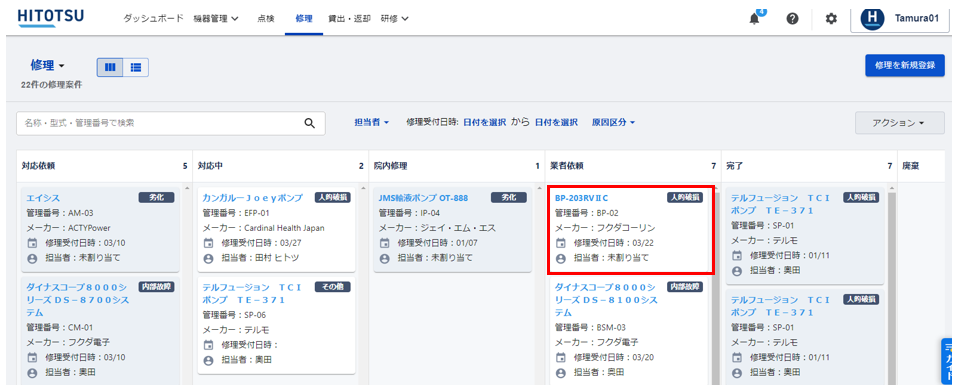Click the その他 tag on SP-06 card
Viewport: 954px width, 385px height.
pos(333,286)
